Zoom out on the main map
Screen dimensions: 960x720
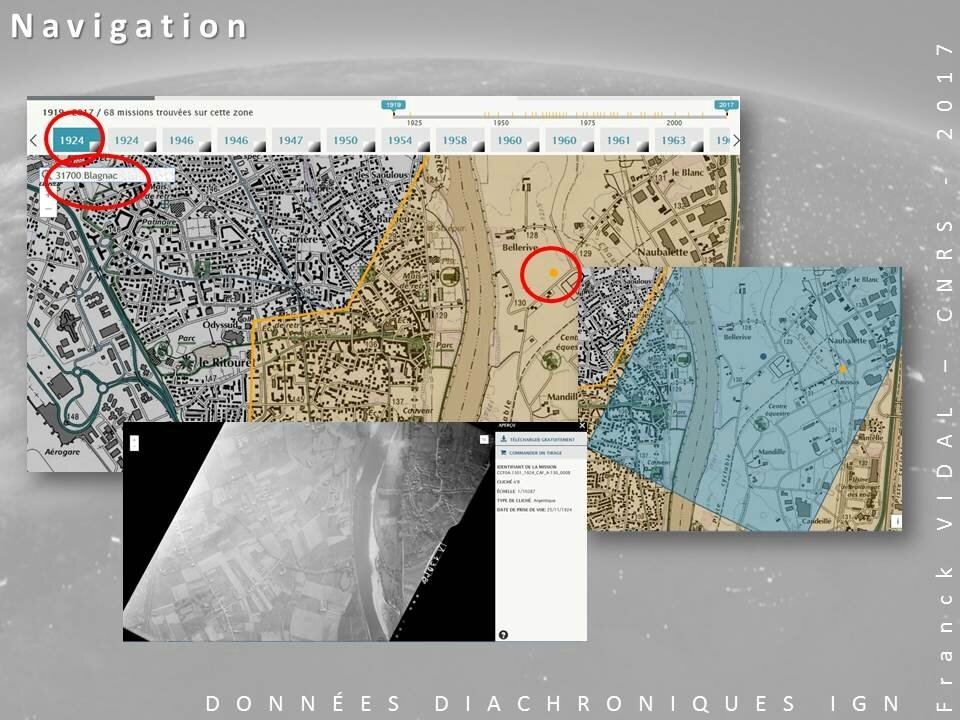pos(48,209)
